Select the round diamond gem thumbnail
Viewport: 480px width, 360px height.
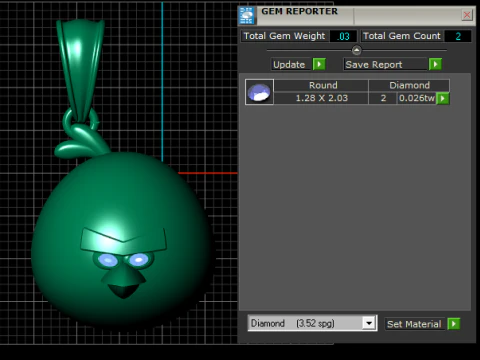[x=259, y=92]
